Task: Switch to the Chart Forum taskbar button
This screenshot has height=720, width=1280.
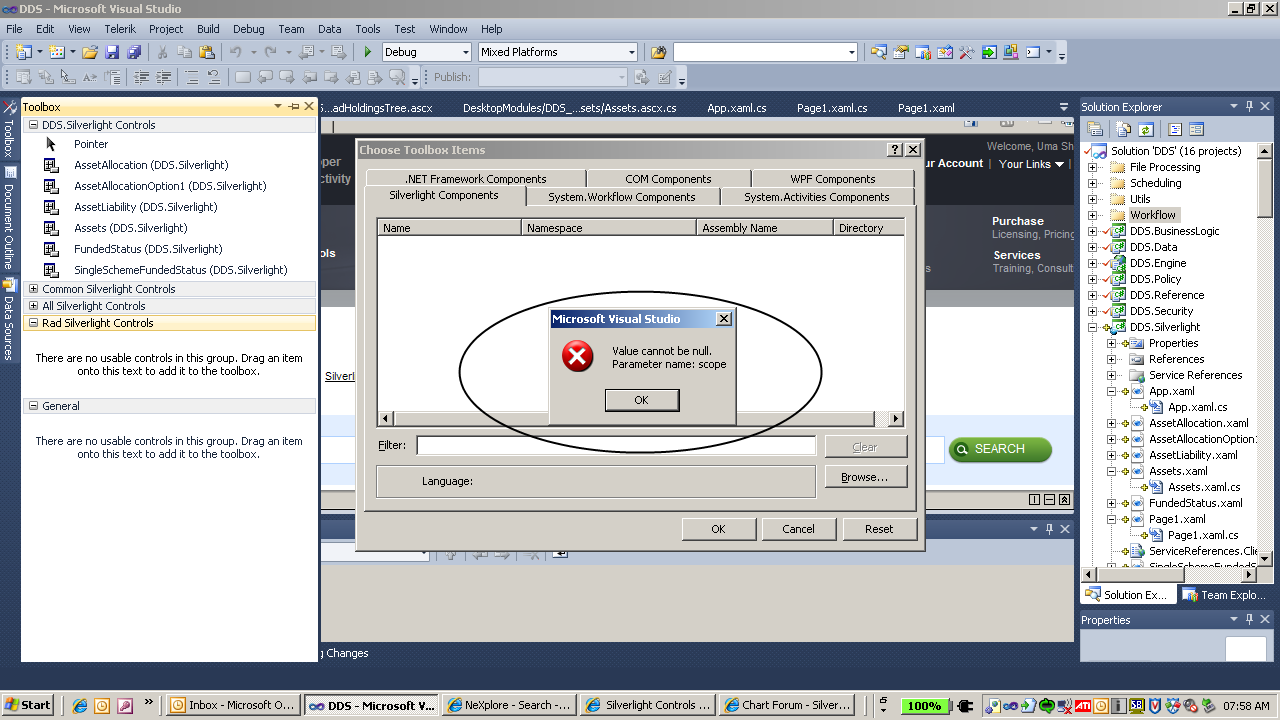Action: tap(788, 705)
